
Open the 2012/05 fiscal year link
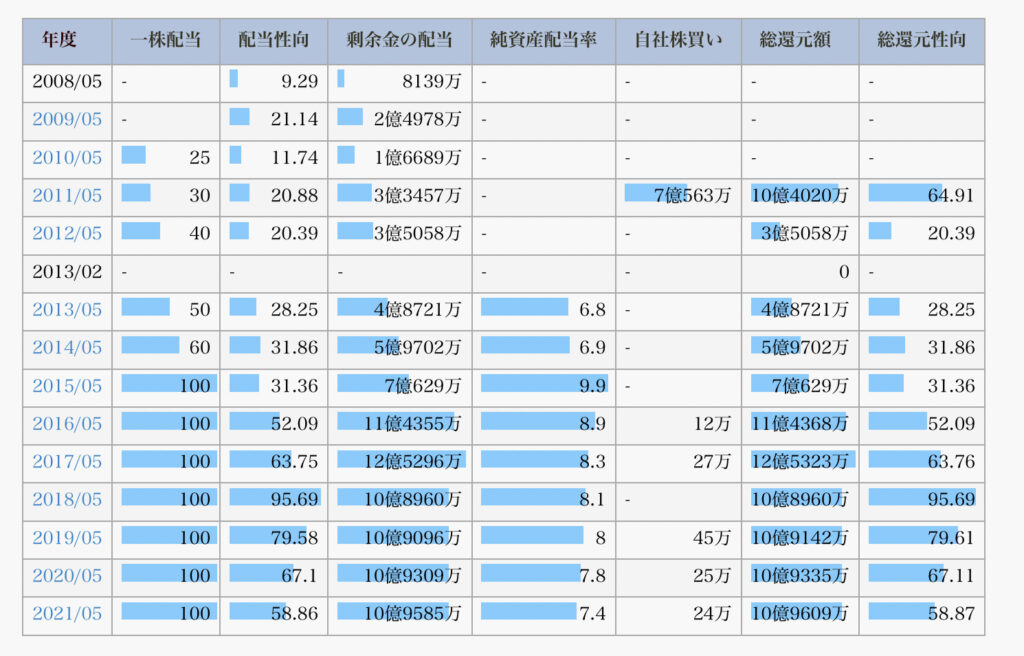[67, 233]
